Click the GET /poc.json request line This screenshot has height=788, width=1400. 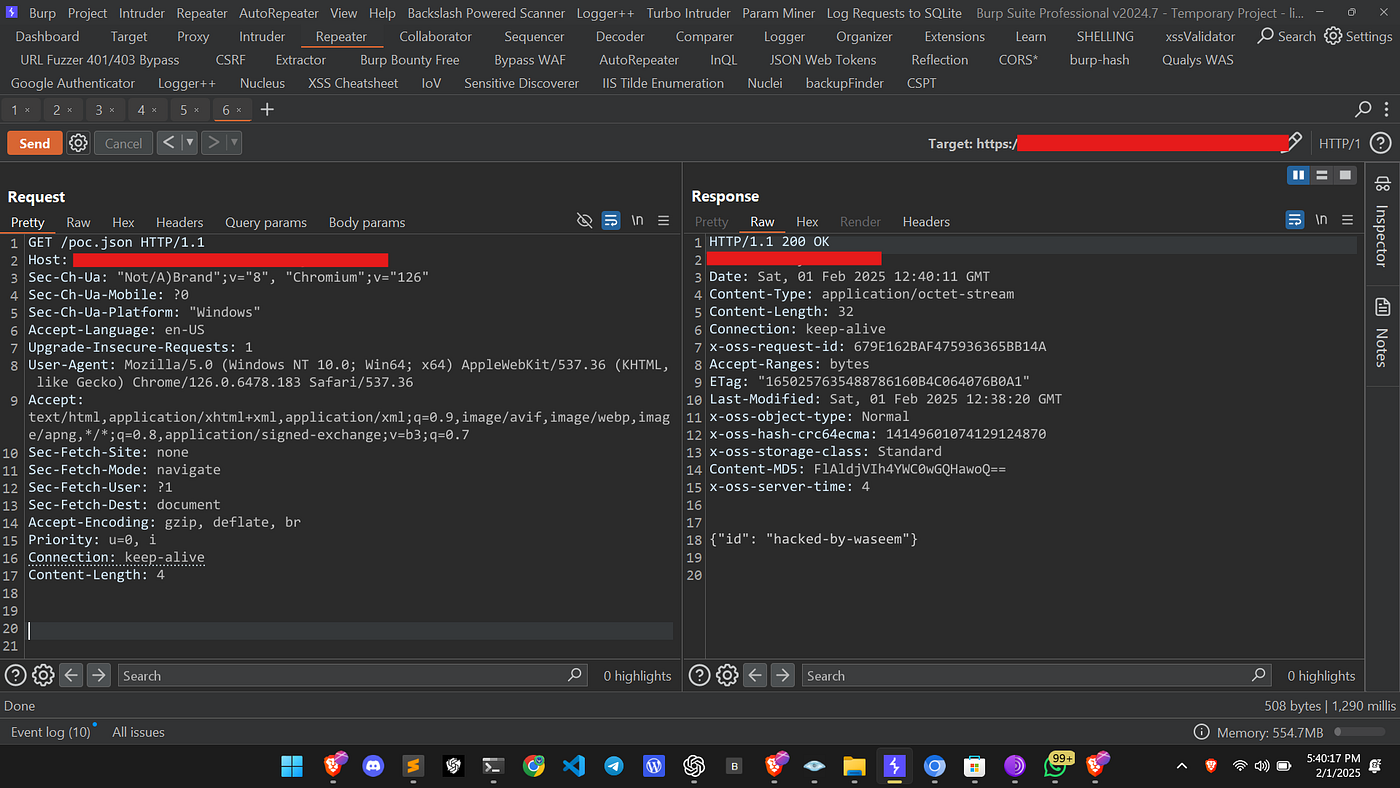coord(117,242)
